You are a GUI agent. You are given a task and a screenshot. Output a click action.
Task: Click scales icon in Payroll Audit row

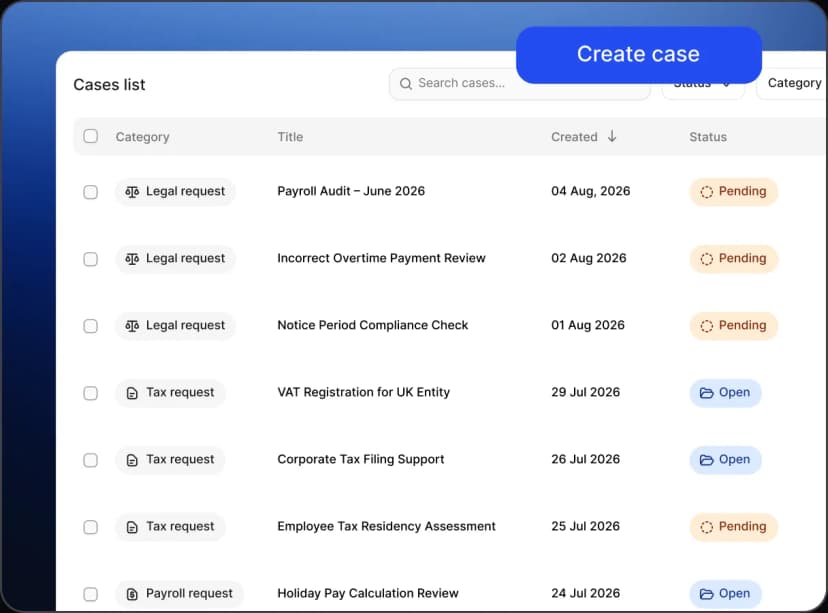point(132,192)
